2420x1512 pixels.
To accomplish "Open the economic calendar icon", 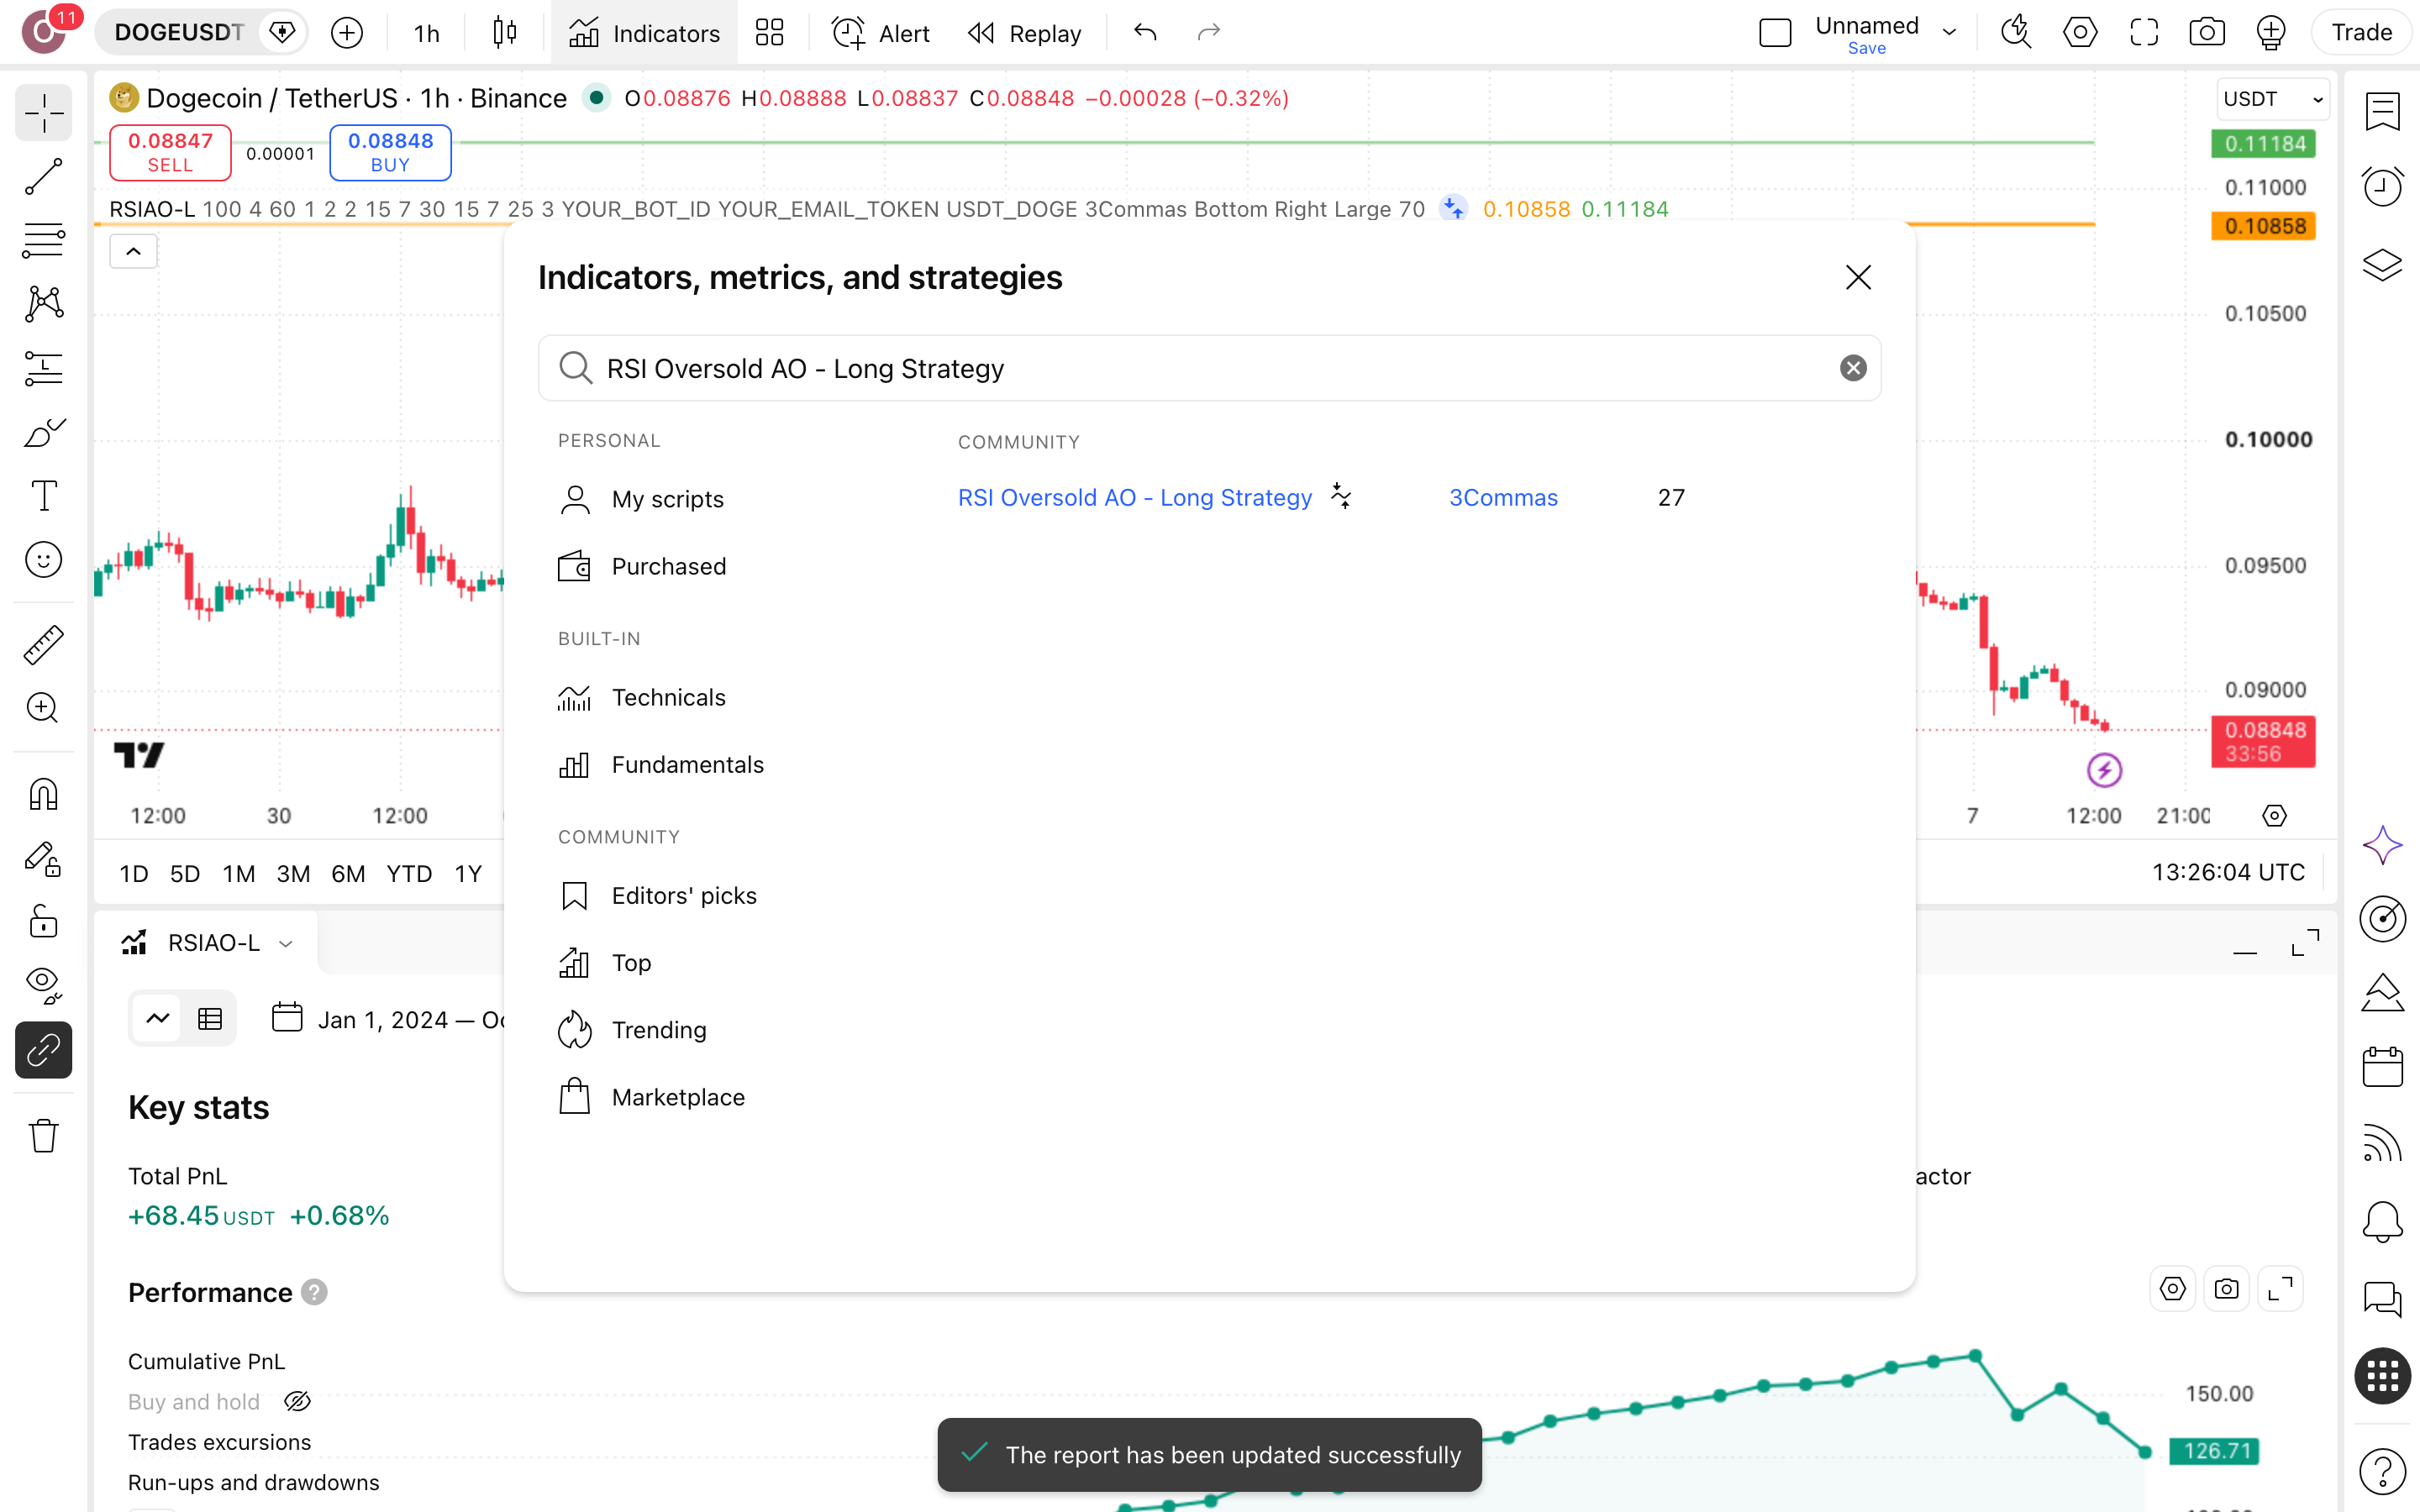I will coord(2382,1067).
